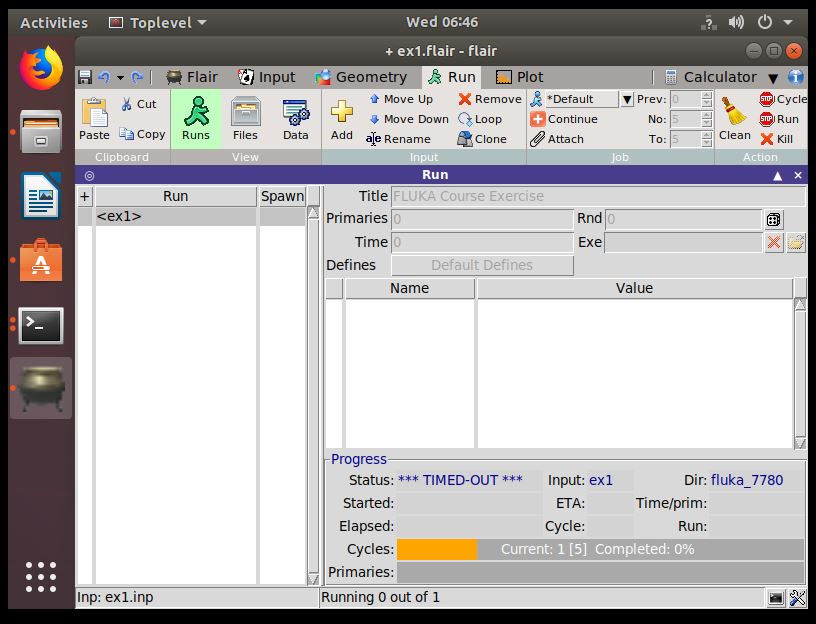The height and width of the screenshot is (624, 816).
Task: Open the Geometry tab
Action: pyautogui.click(x=361, y=77)
